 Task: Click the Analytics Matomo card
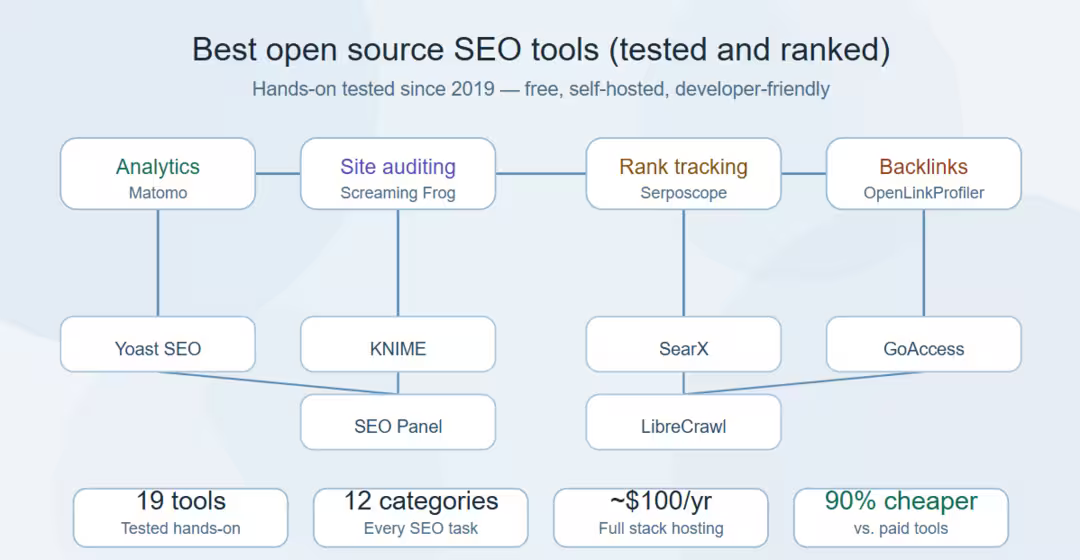click(158, 174)
